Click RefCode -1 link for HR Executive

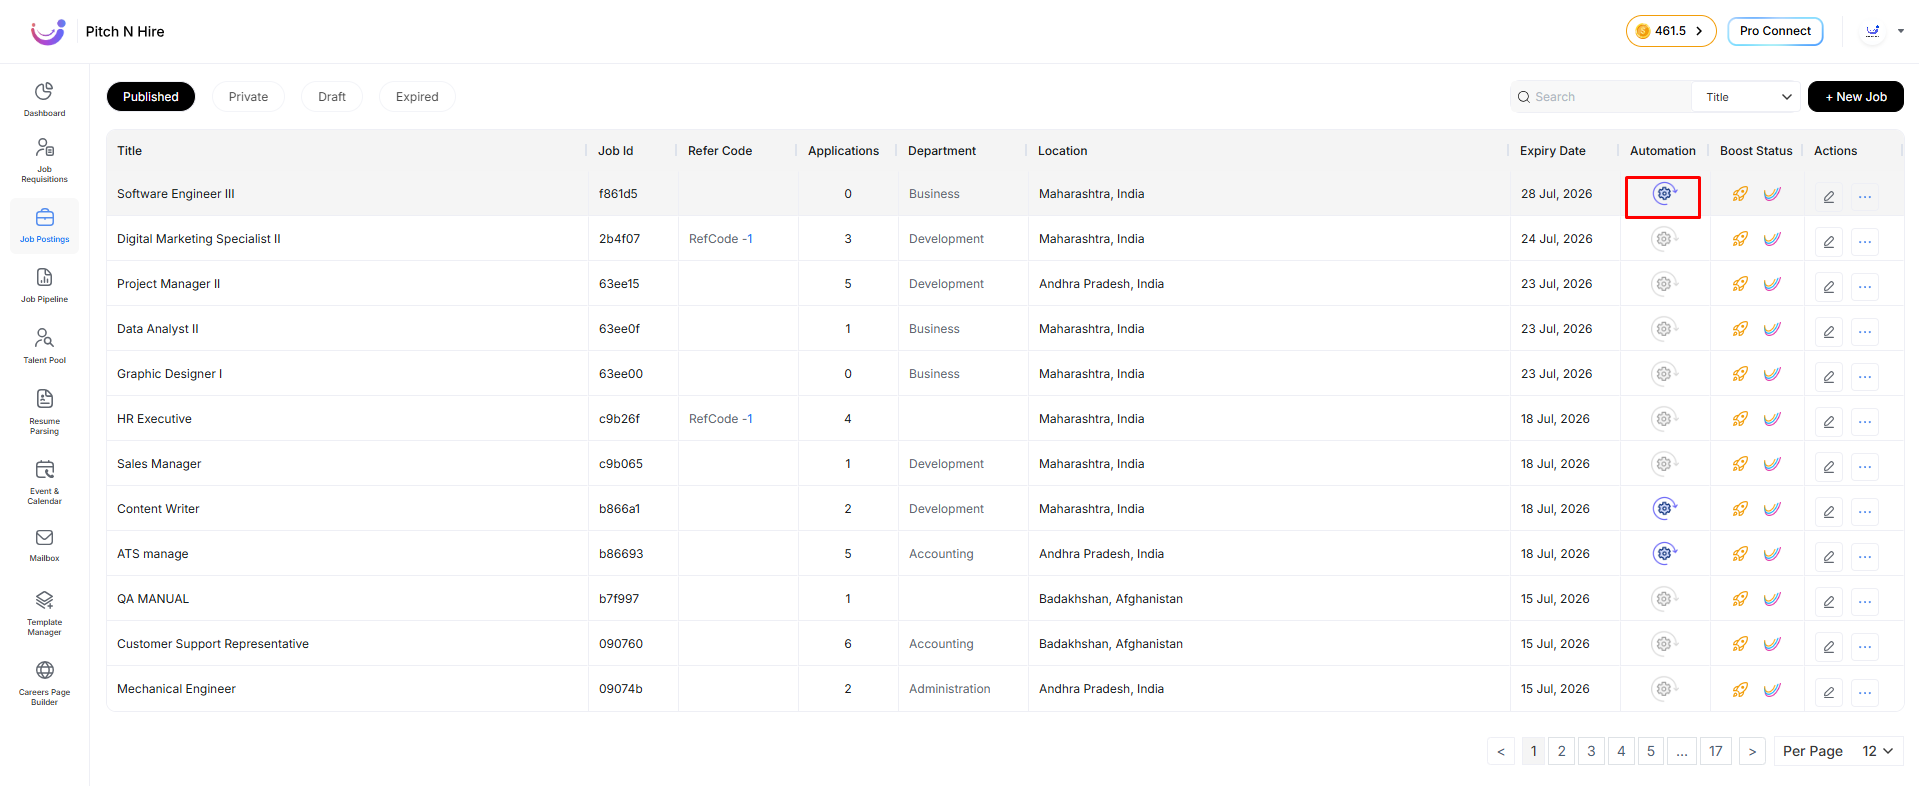pyautogui.click(x=721, y=419)
